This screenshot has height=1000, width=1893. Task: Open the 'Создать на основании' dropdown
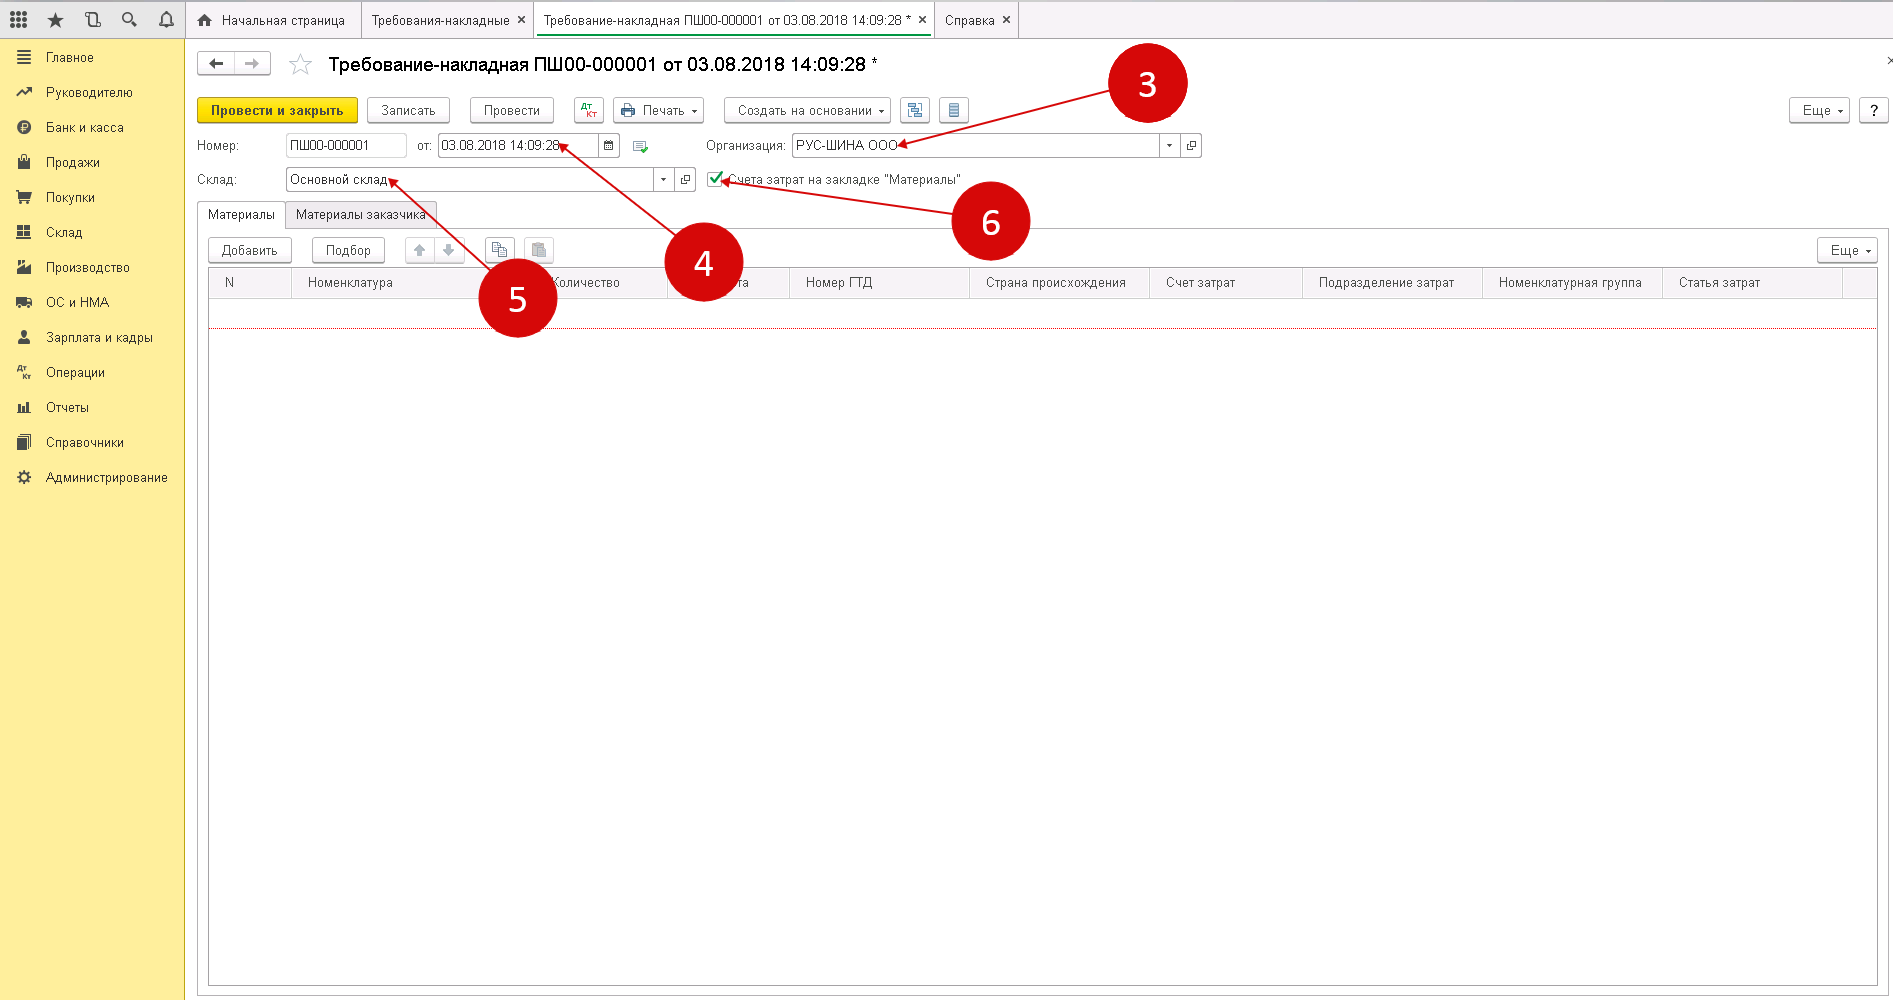[807, 111]
